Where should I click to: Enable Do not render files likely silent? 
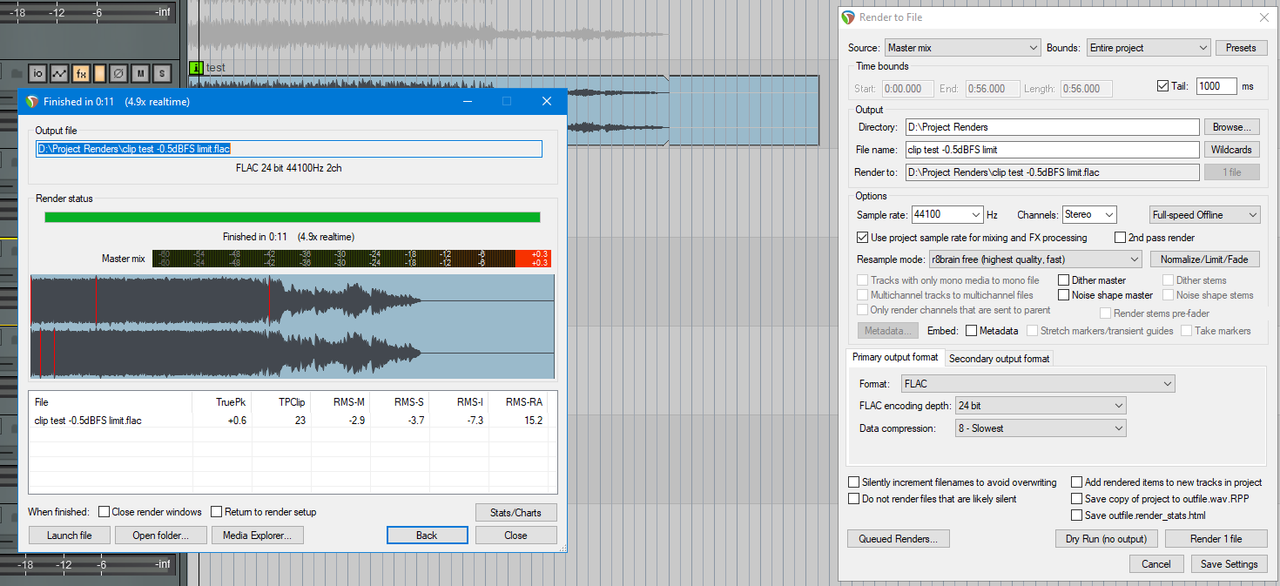click(x=854, y=498)
